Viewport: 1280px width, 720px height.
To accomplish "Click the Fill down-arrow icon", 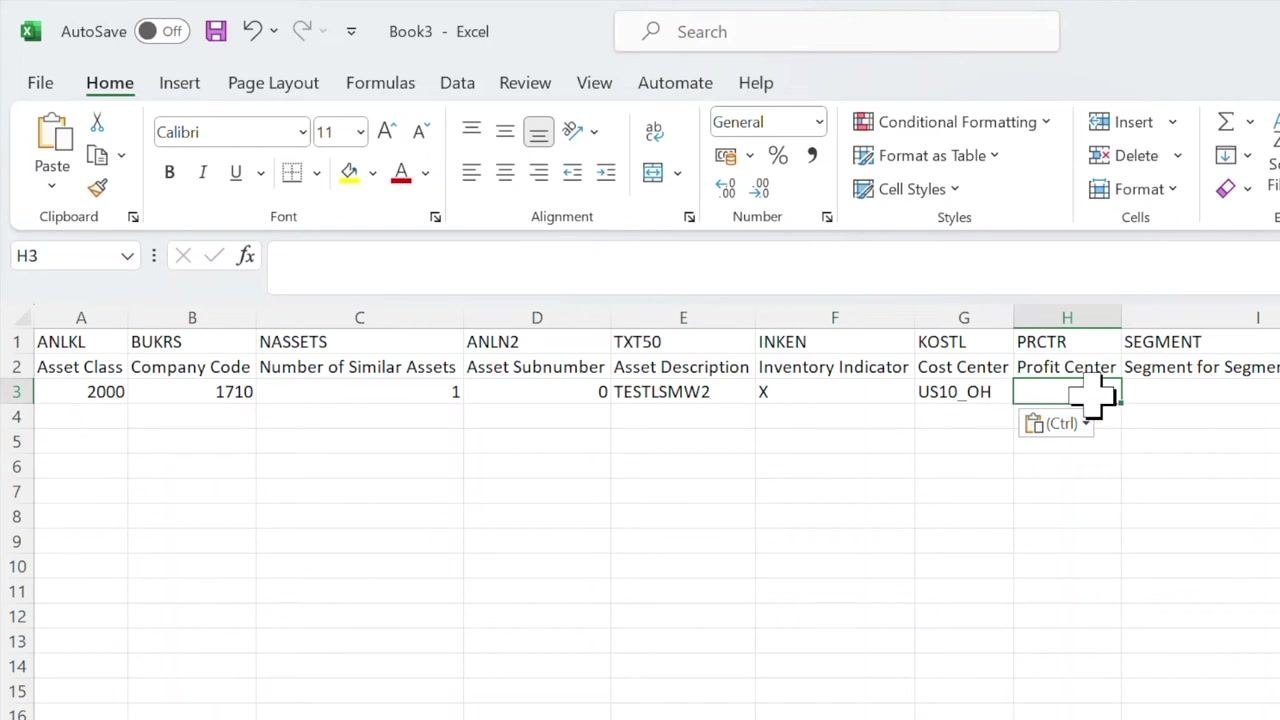I will 1226,155.
